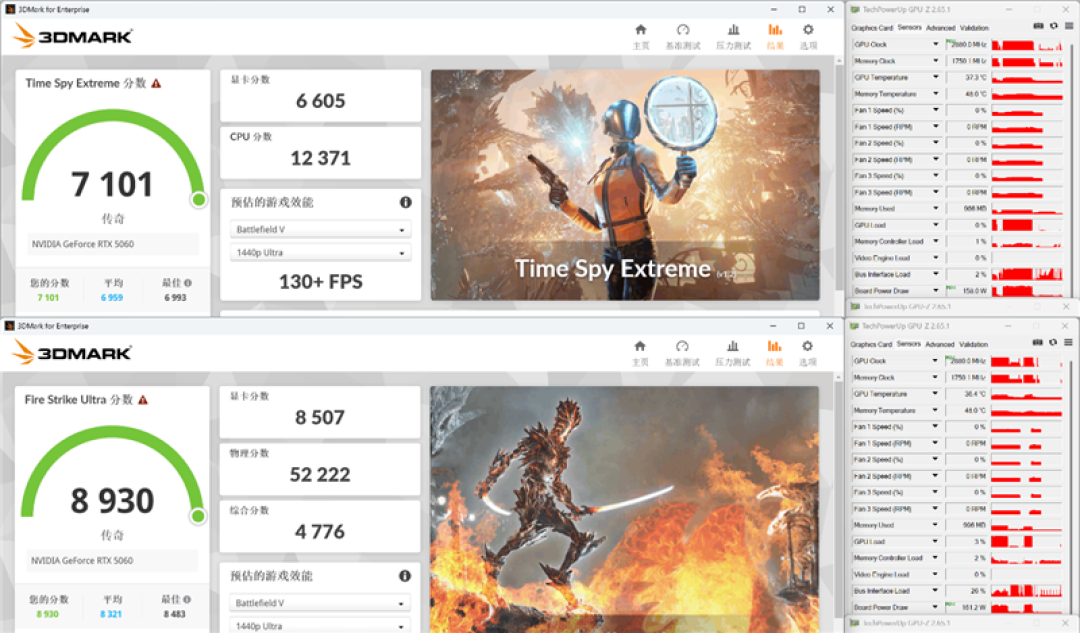Switch to Validation tab in GPU-Z showing 37.3 °C
Screen dimensions: 1080x633
pos(974,28)
